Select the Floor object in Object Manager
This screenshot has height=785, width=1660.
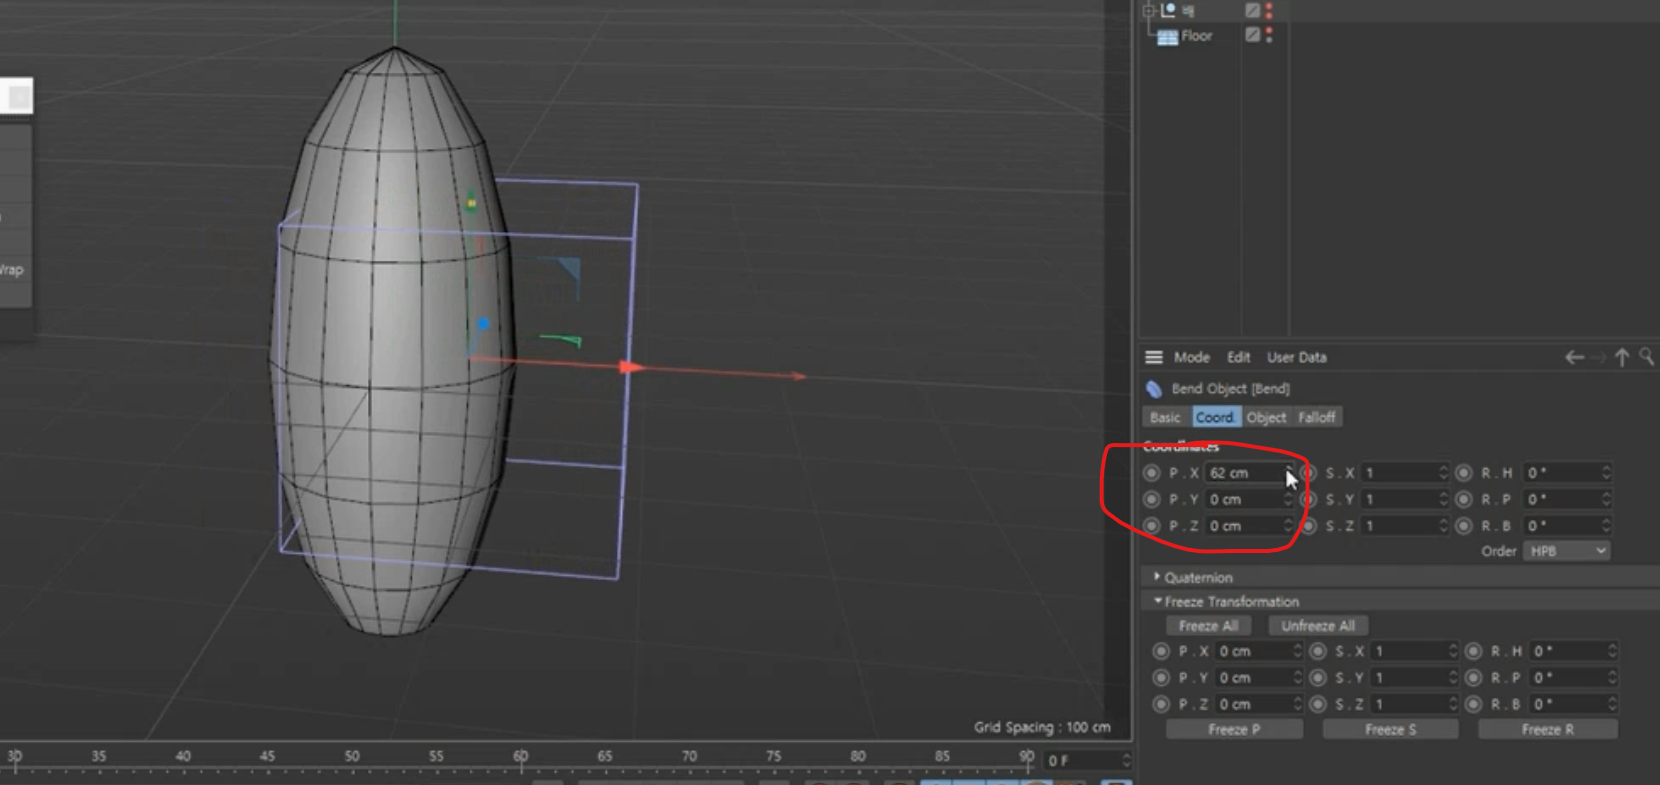coord(1196,36)
